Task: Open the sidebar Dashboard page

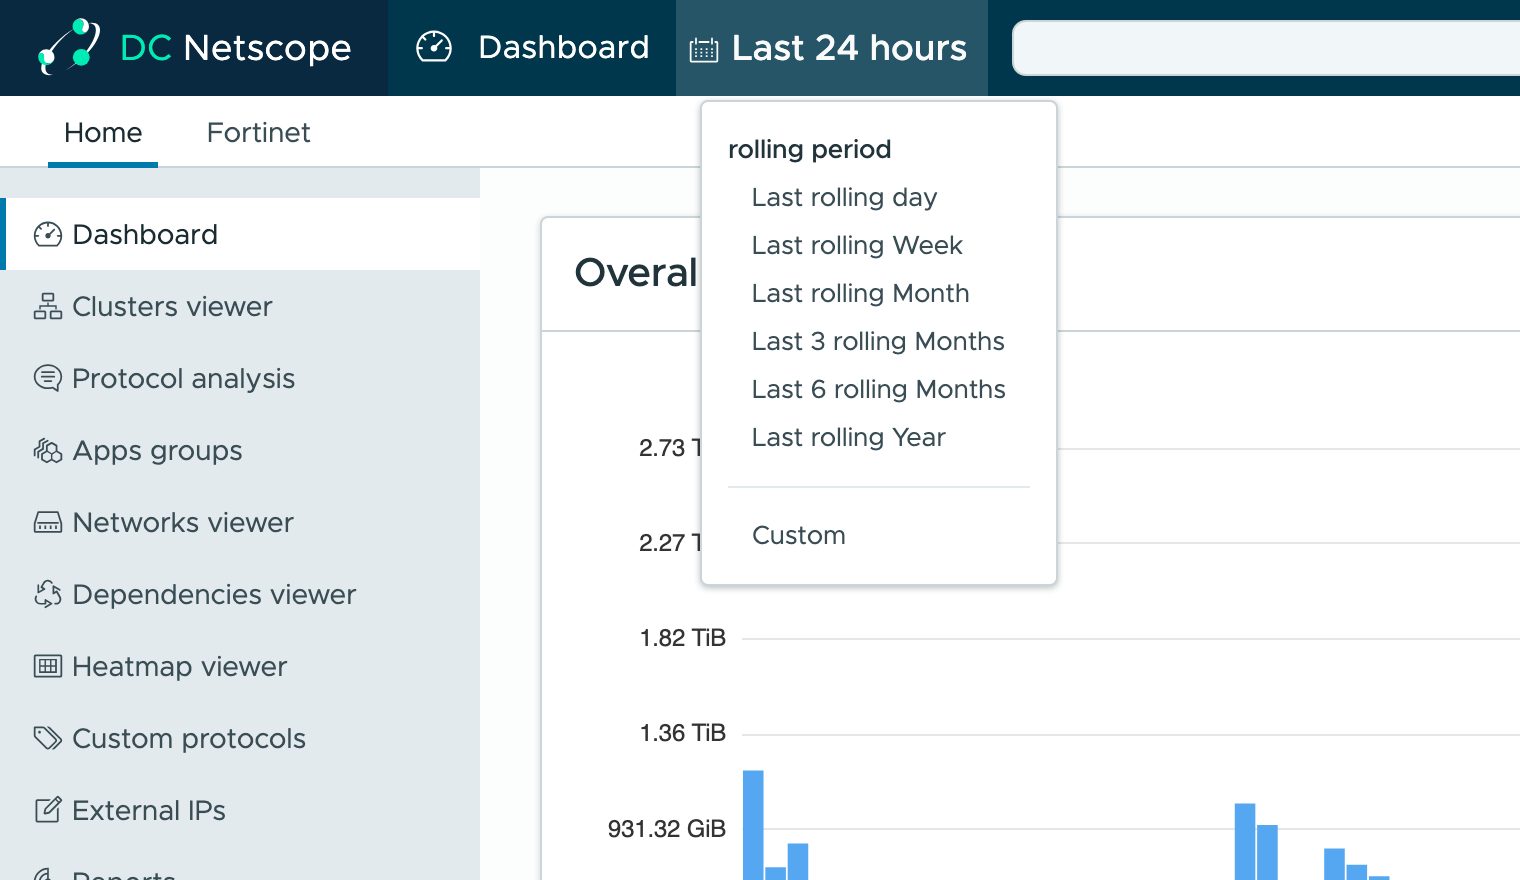Action: click(240, 234)
